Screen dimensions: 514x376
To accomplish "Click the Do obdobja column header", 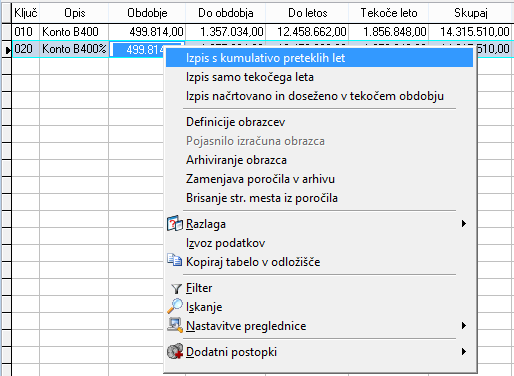I will tap(226, 13).
